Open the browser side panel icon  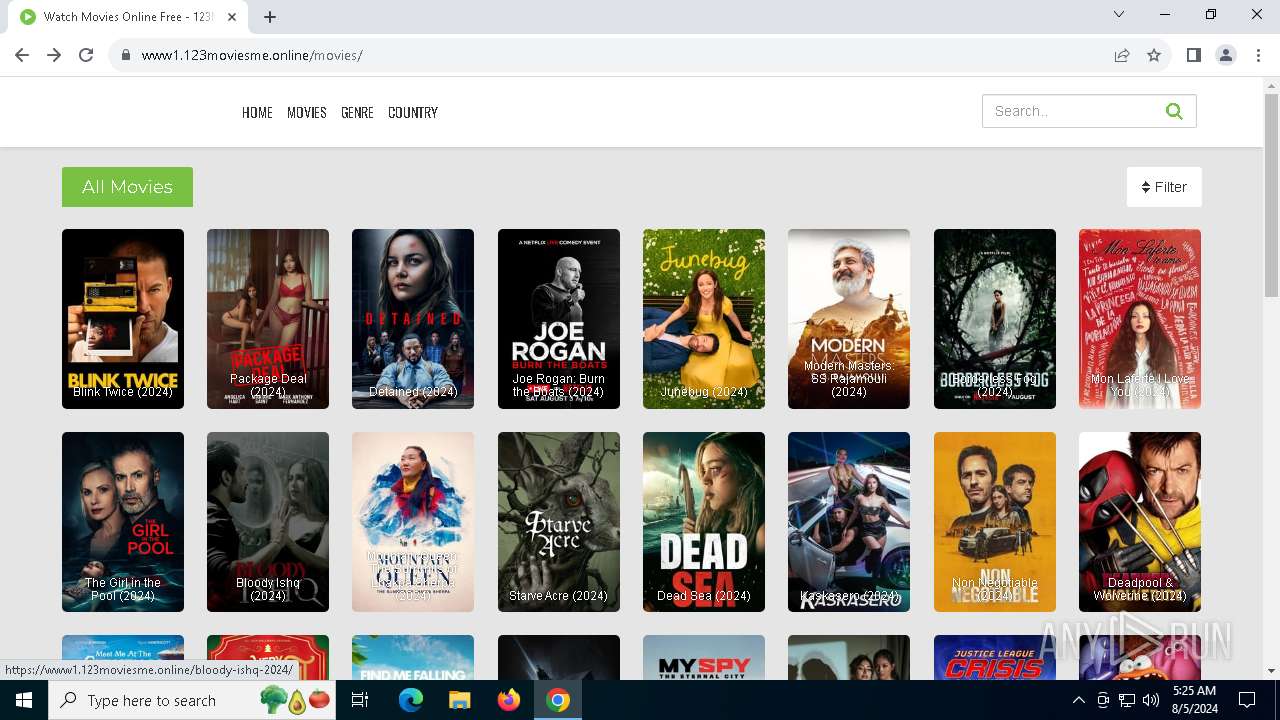coord(1193,55)
